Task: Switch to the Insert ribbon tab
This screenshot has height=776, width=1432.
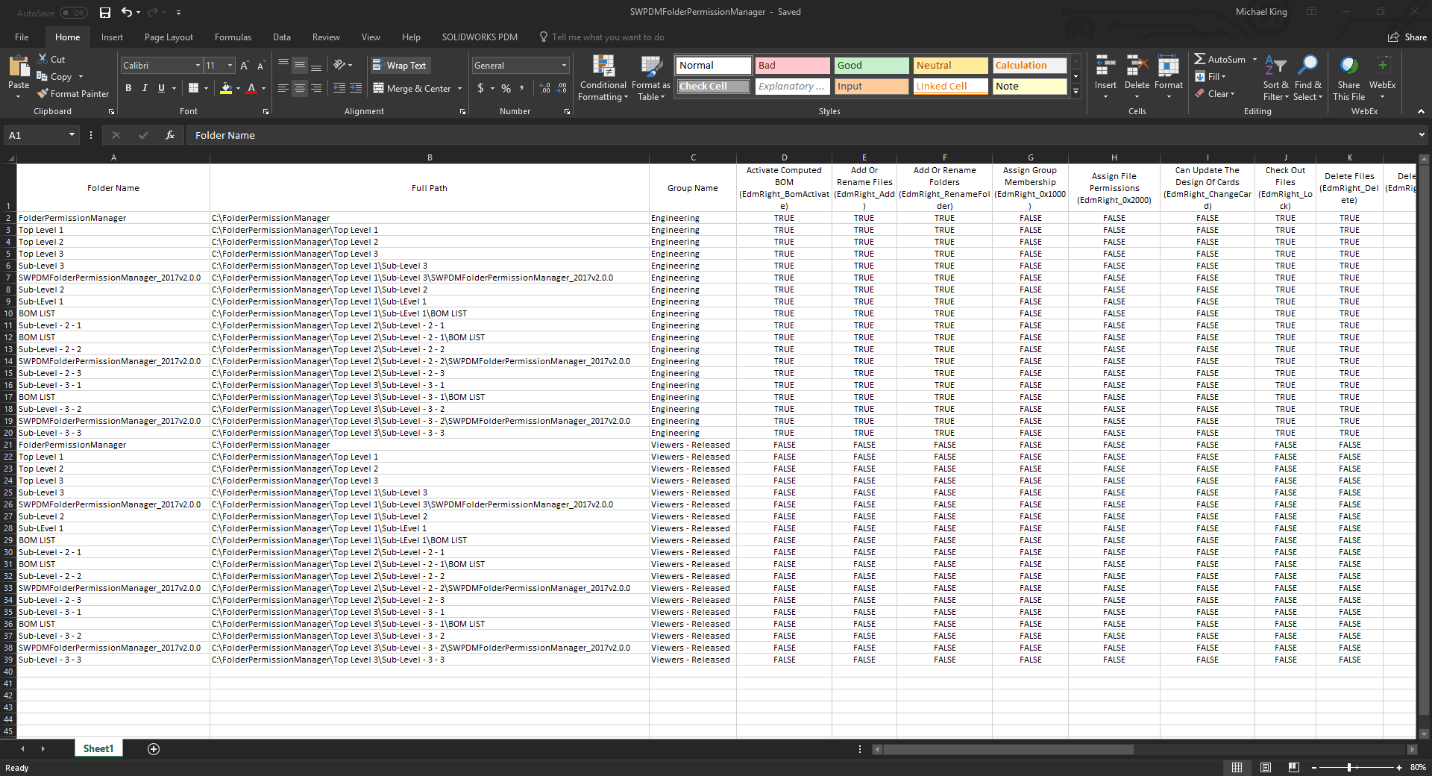Action: pyautogui.click(x=112, y=37)
